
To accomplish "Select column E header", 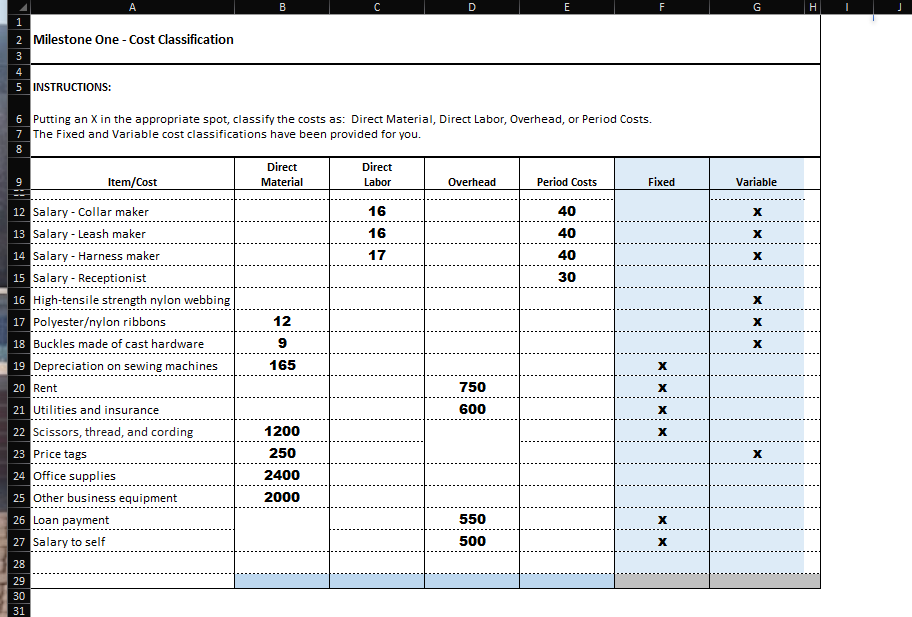I will (x=566, y=6).
